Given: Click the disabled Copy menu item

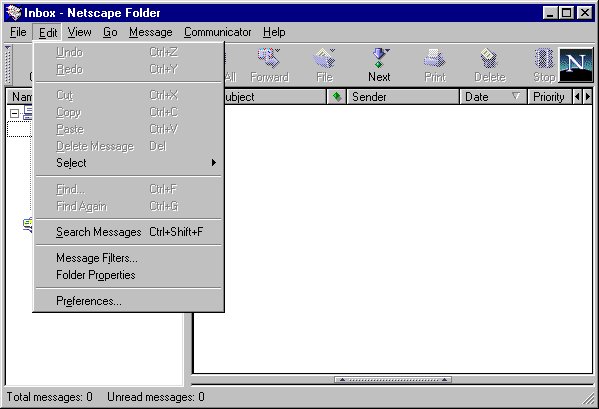Looking at the screenshot, I should (x=129, y=112).
